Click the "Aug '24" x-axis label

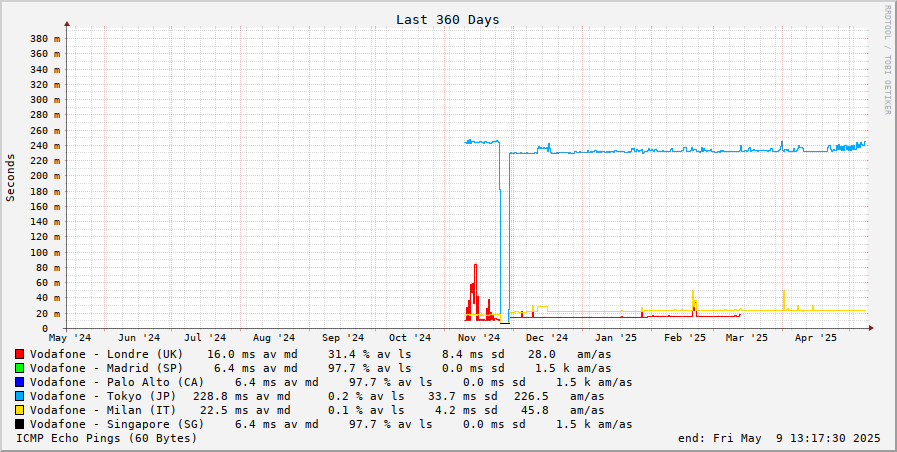tap(274, 338)
